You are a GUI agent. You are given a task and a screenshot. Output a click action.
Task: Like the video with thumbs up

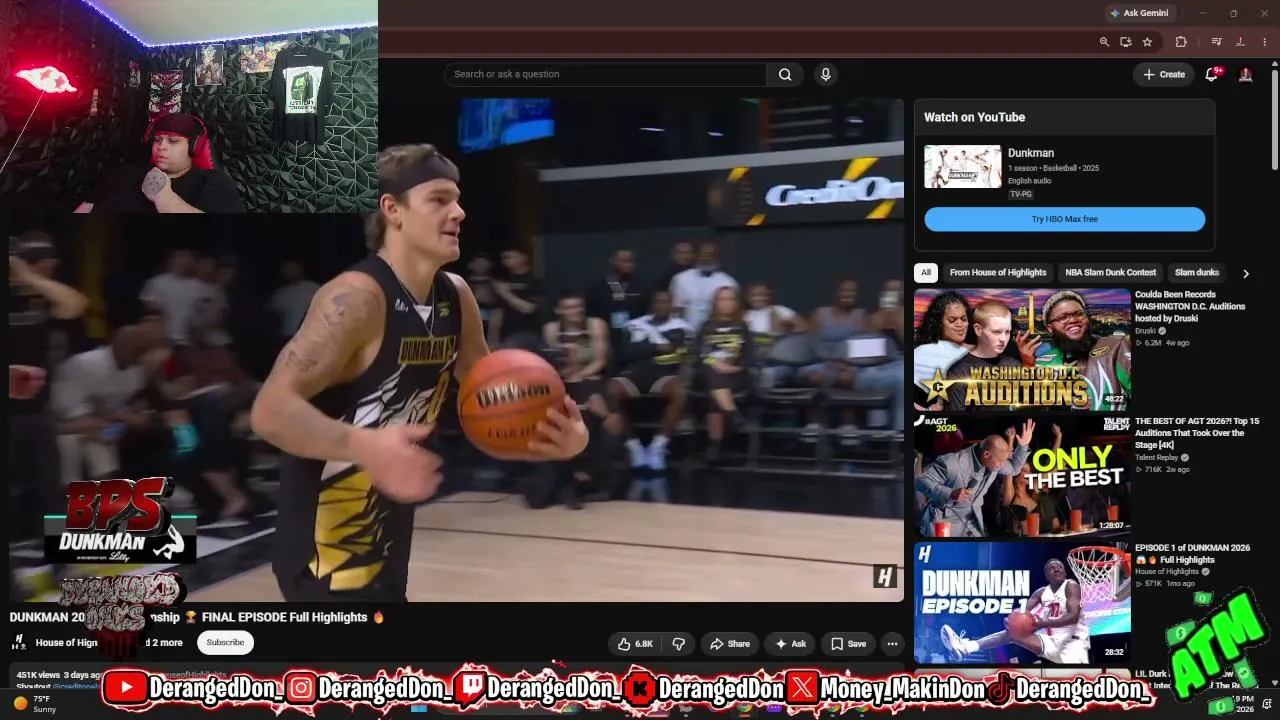[635, 644]
